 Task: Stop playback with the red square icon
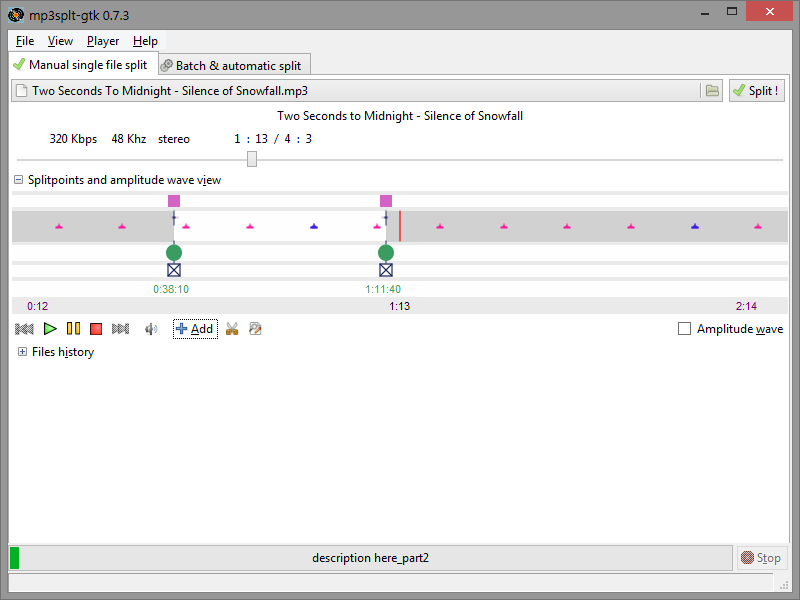(96, 329)
